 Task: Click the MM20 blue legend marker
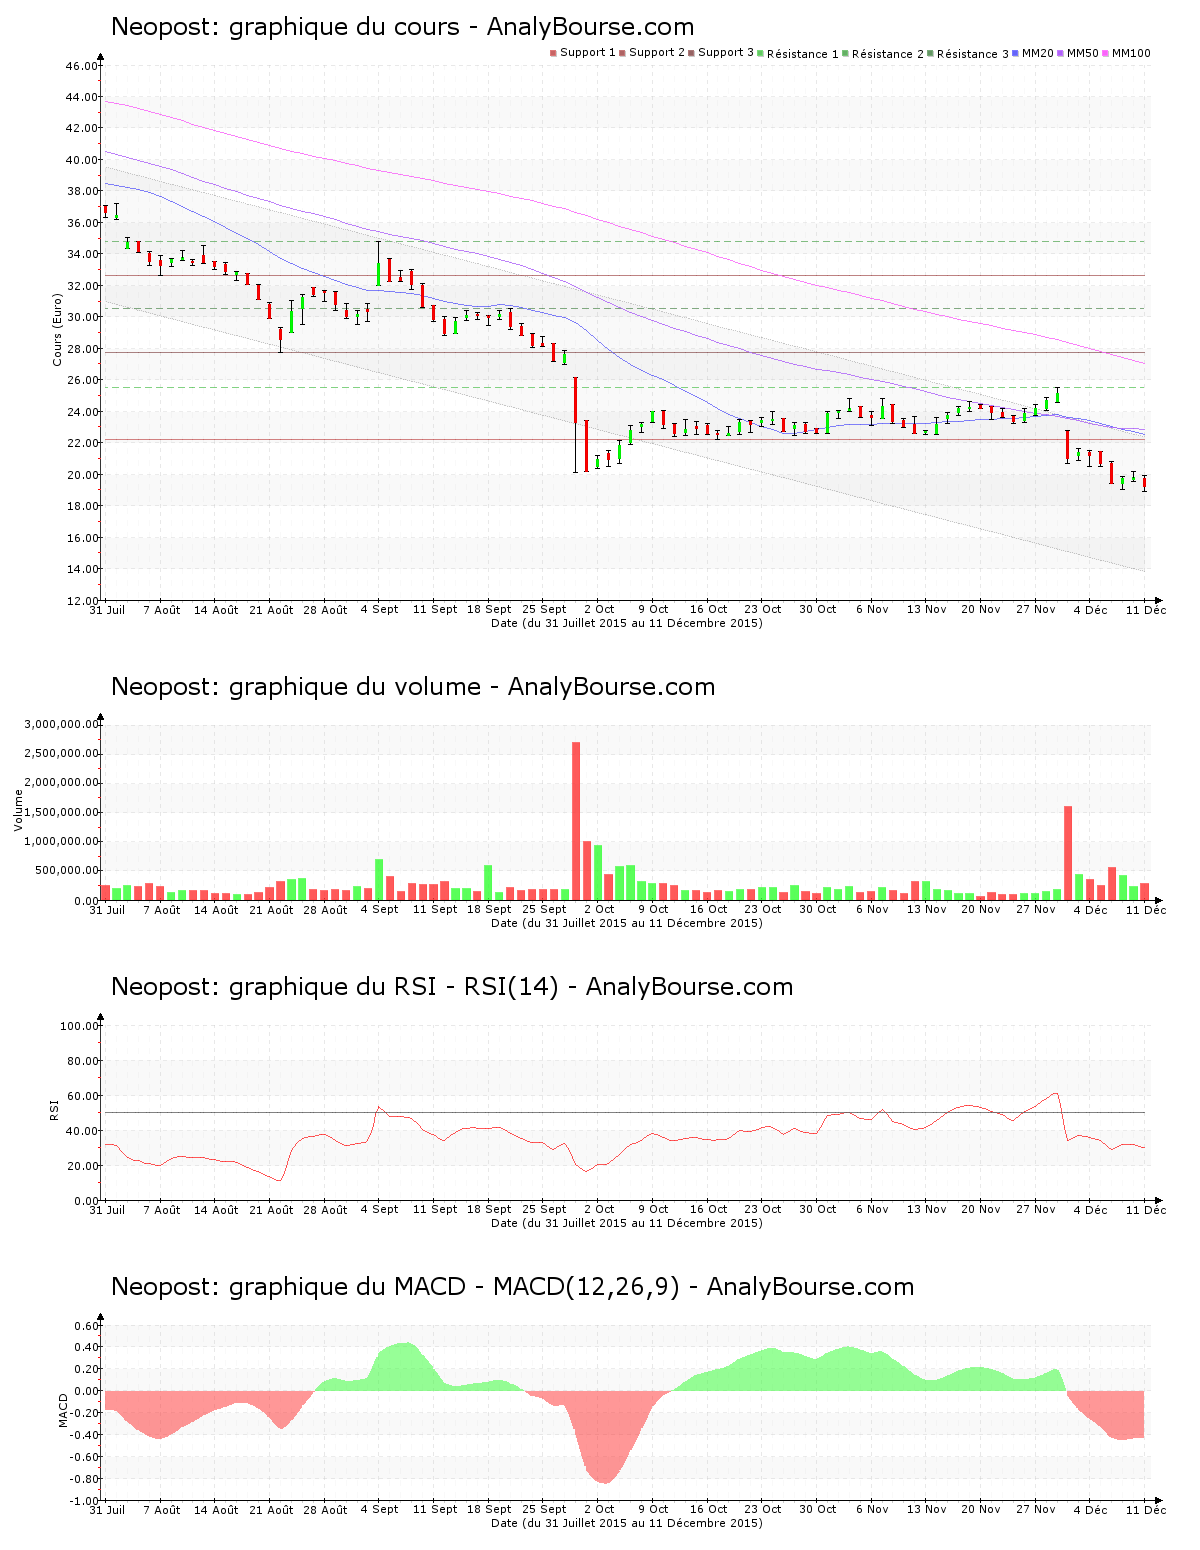pyautogui.click(x=1016, y=53)
